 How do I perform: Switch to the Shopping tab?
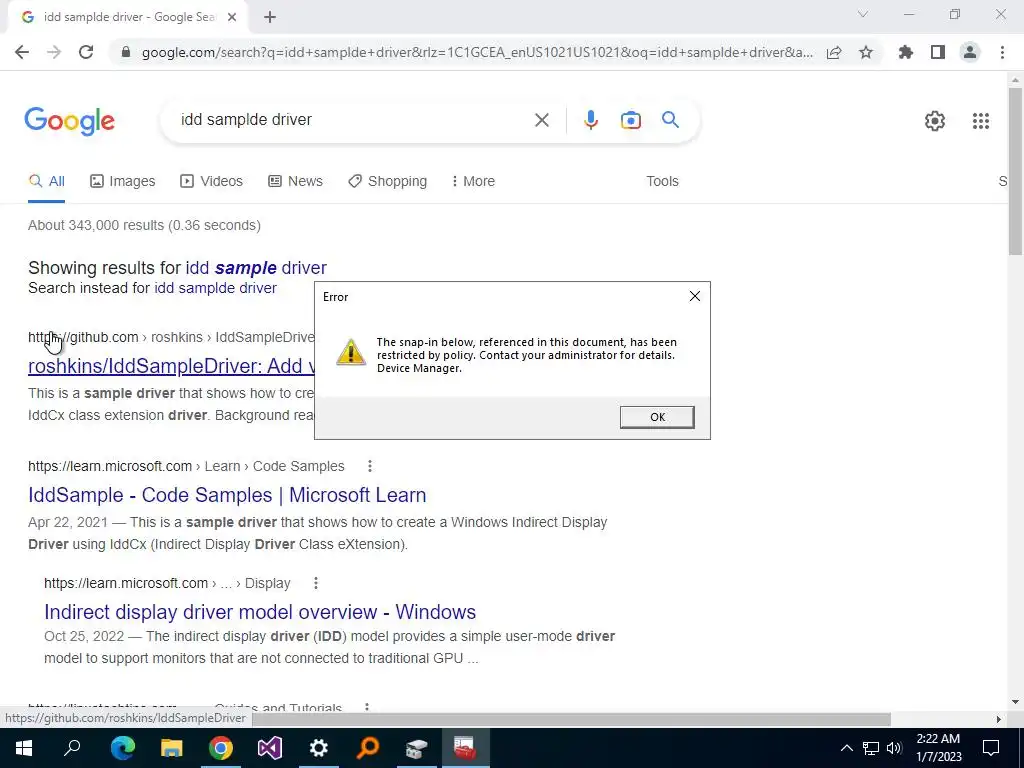pos(387,181)
